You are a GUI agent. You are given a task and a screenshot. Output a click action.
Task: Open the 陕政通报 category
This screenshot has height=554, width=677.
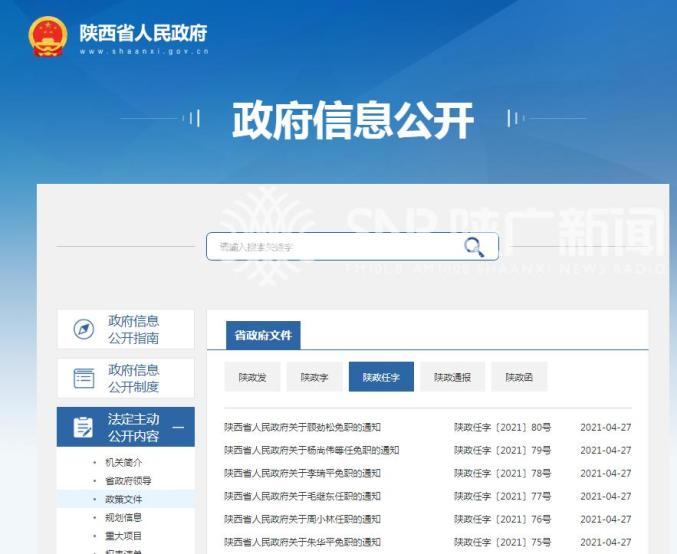click(x=452, y=377)
